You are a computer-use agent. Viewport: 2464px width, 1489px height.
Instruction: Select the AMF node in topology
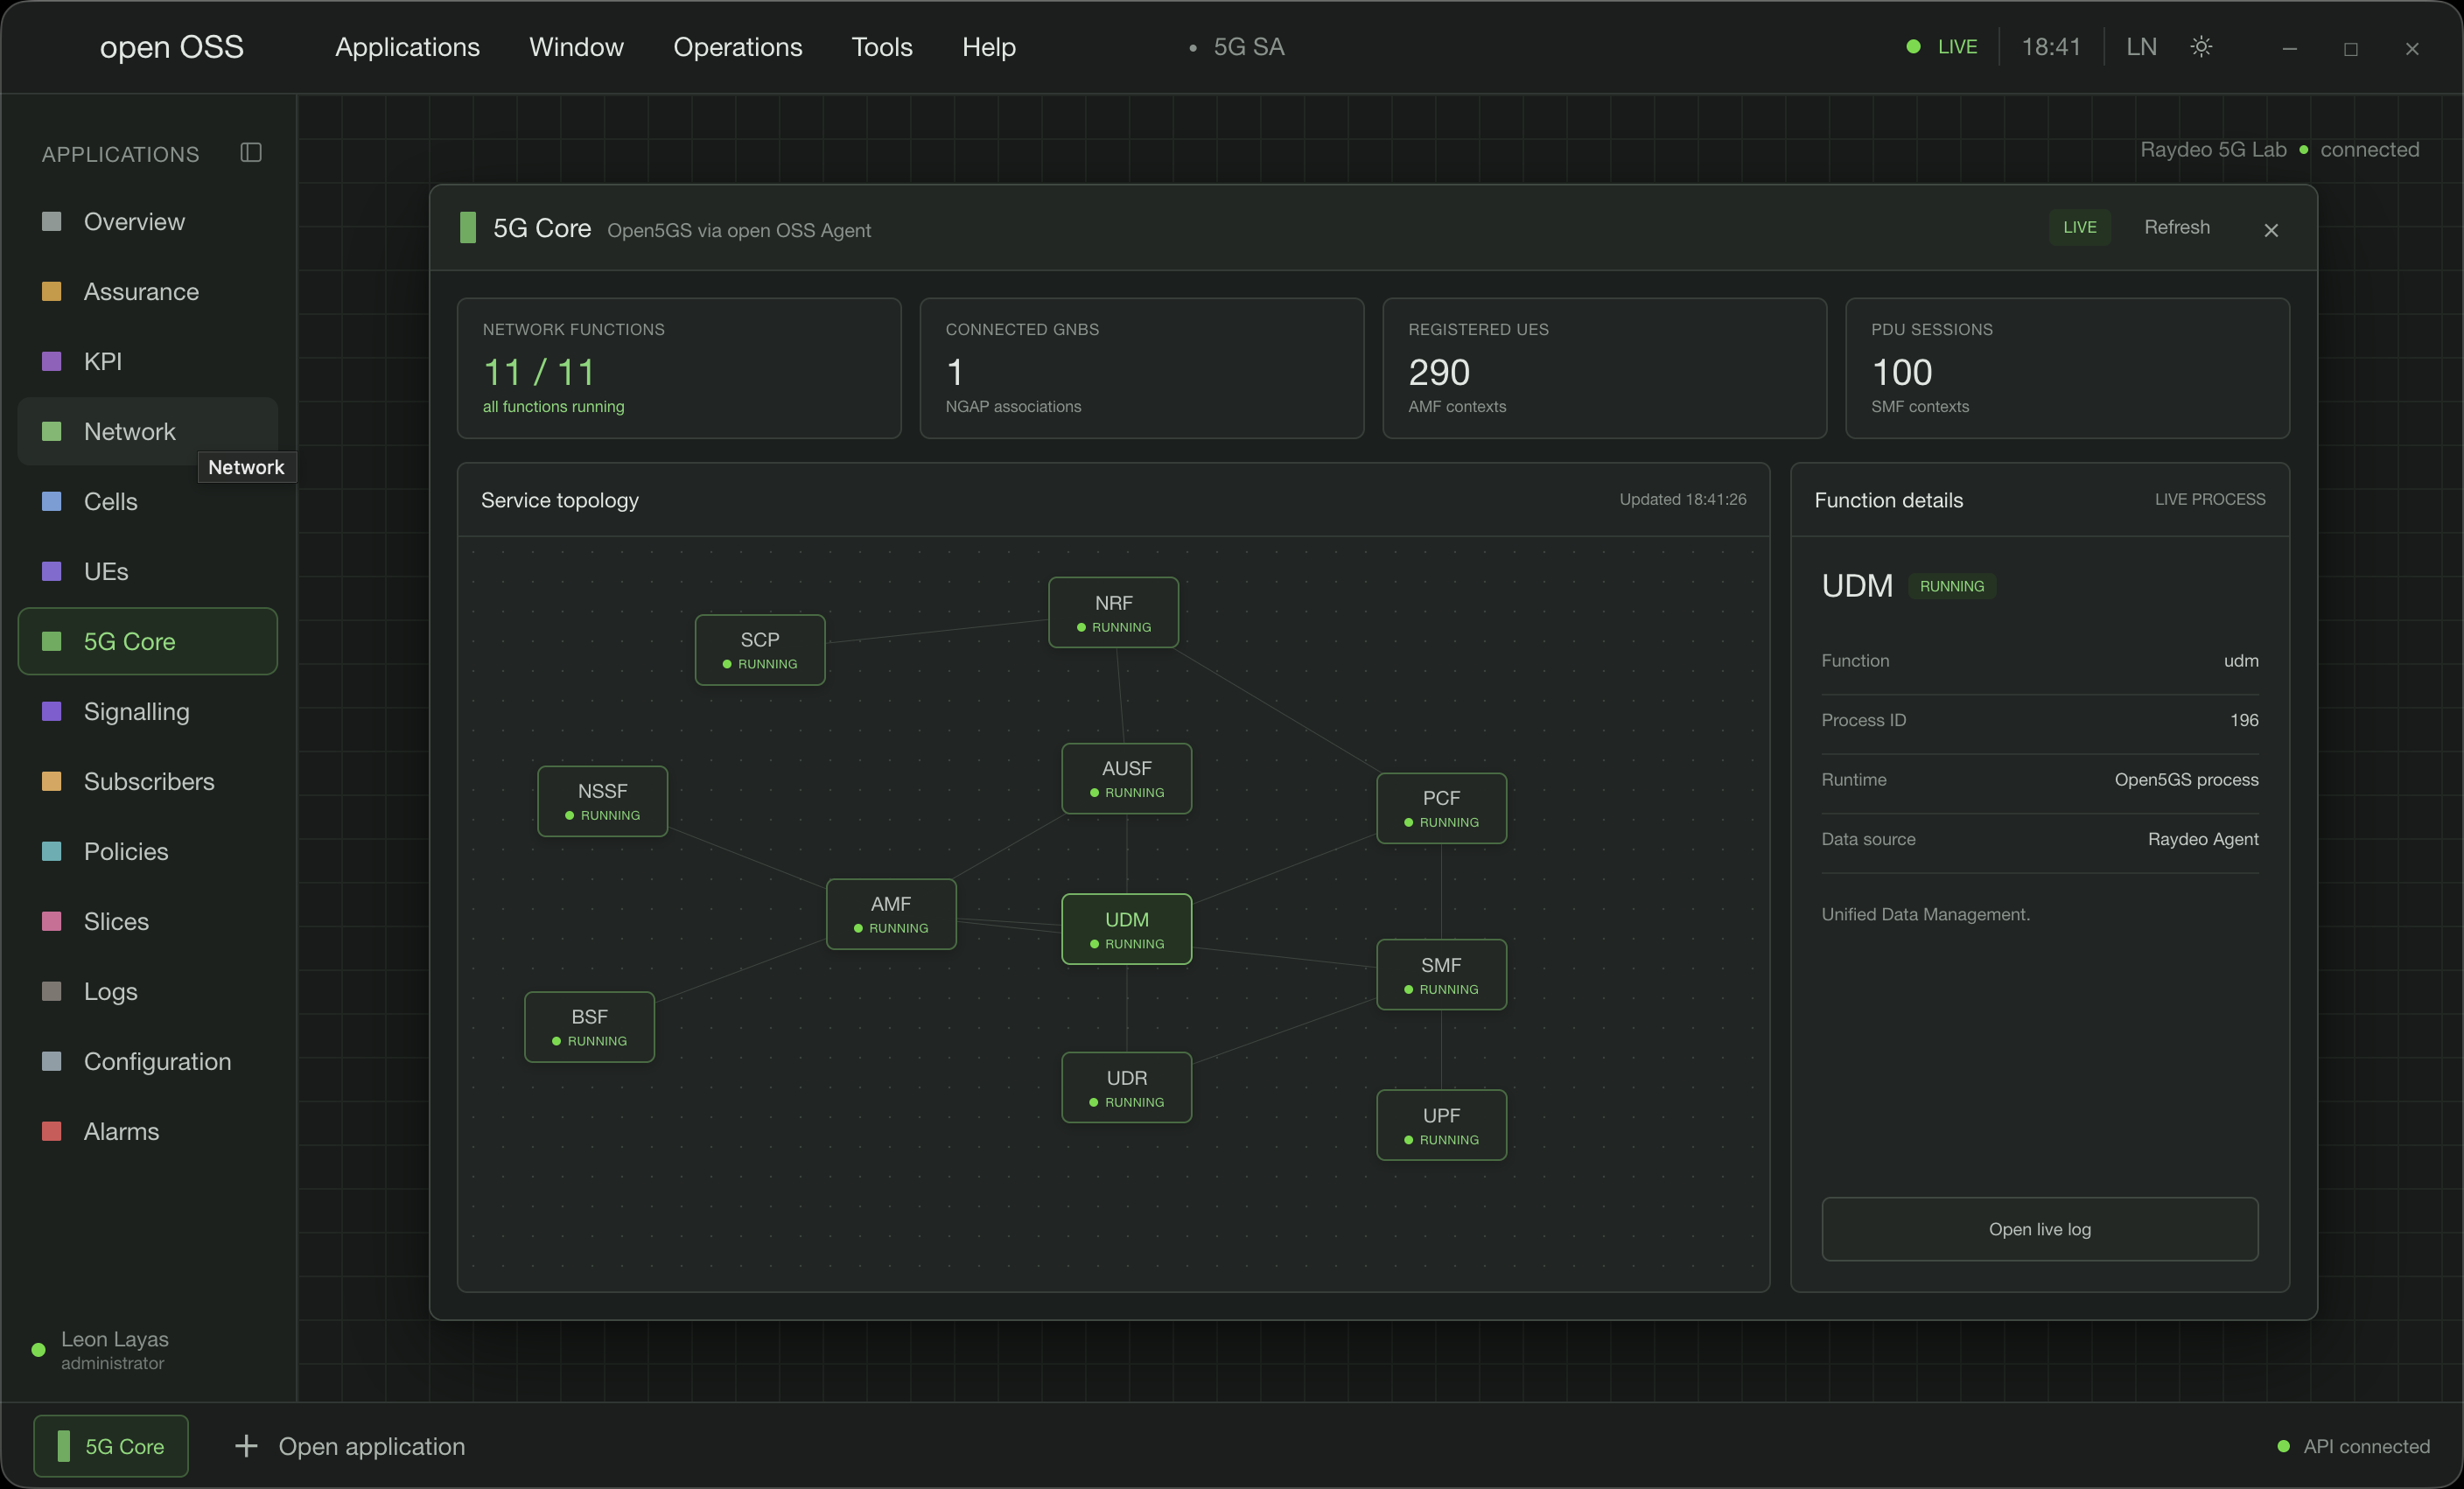(x=891, y=914)
